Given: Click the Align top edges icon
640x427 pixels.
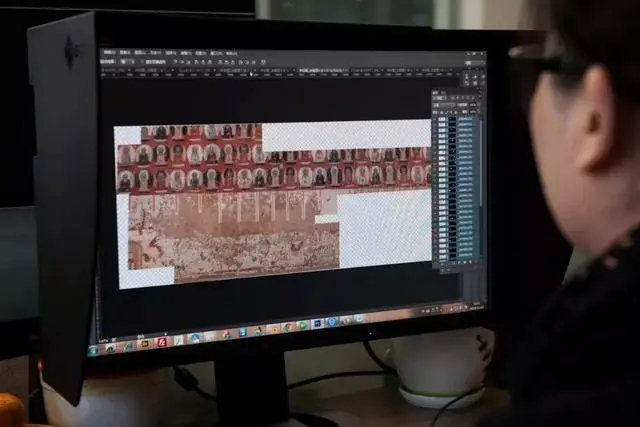Looking at the screenshot, I should click(176, 62).
